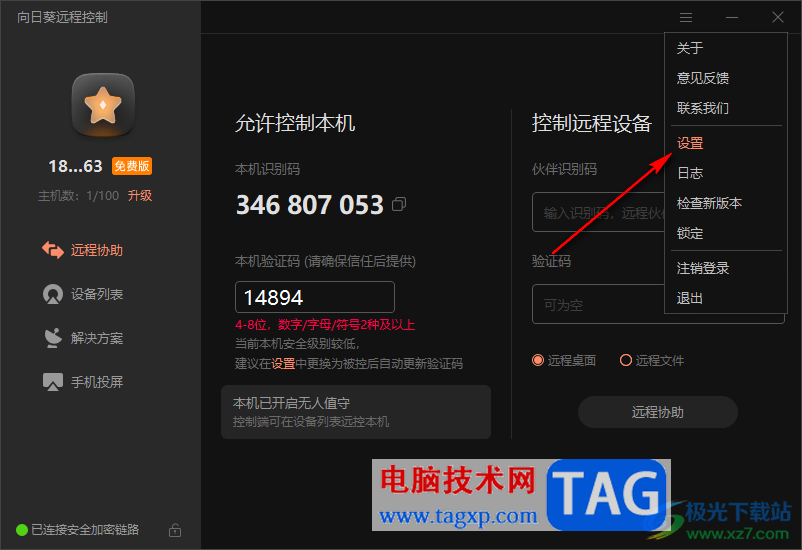802x550 pixels.
Task: Click the green connection status dot
Action: [22, 530]
